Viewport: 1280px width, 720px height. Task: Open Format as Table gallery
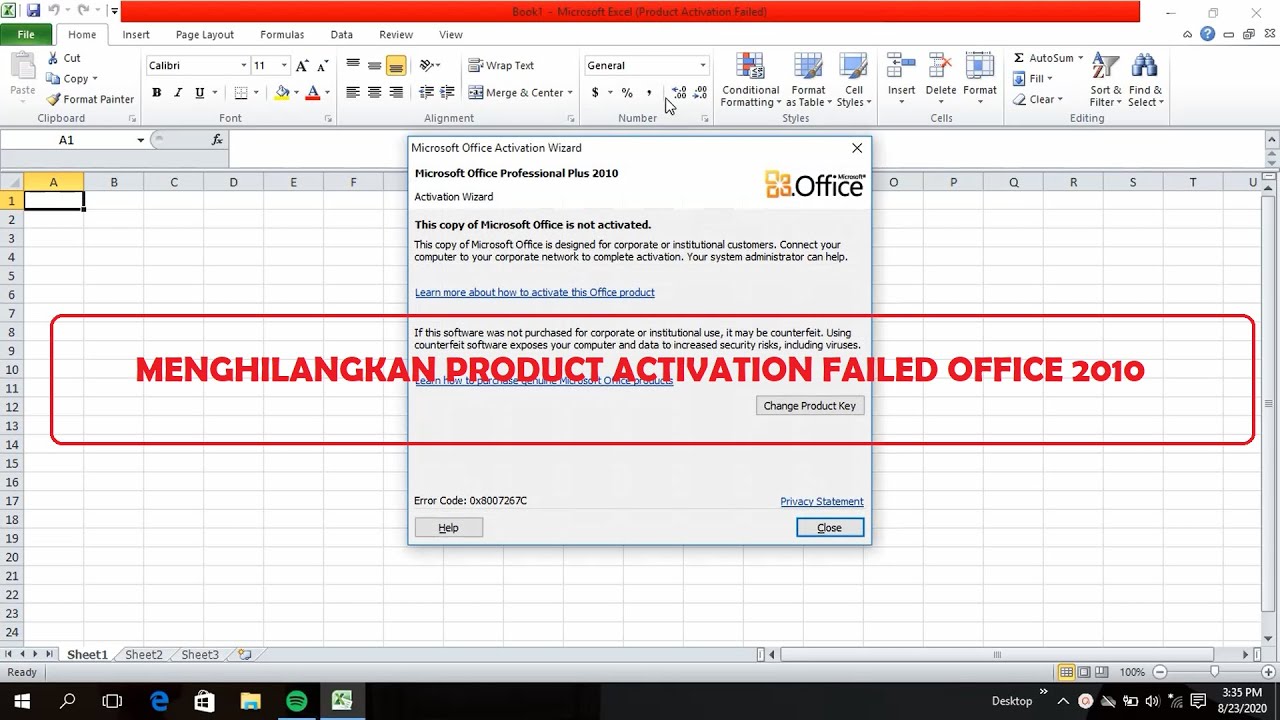click(x=808, y=80)
